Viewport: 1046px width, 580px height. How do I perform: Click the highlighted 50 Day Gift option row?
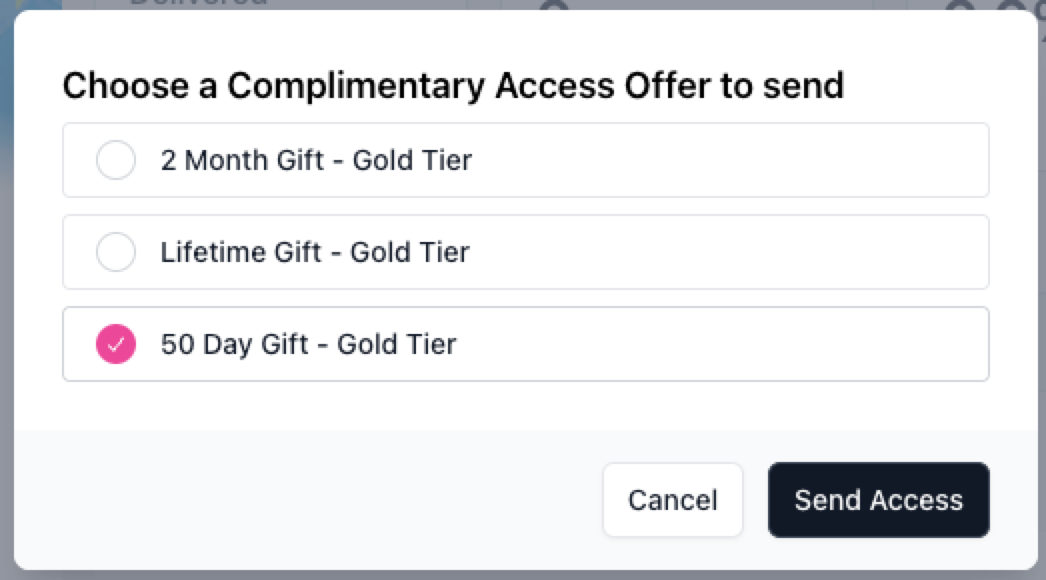coord(700,344)
